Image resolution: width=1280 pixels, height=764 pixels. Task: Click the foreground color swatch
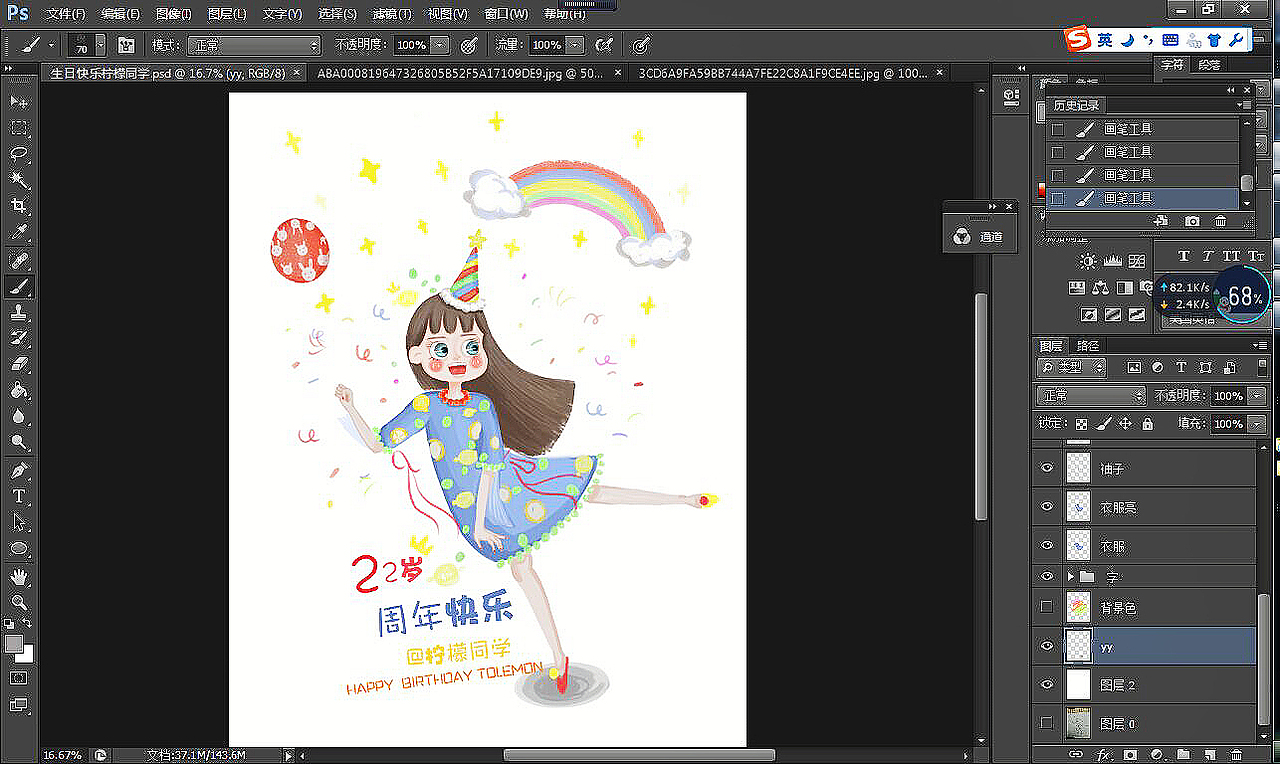[x=13, y=644]
